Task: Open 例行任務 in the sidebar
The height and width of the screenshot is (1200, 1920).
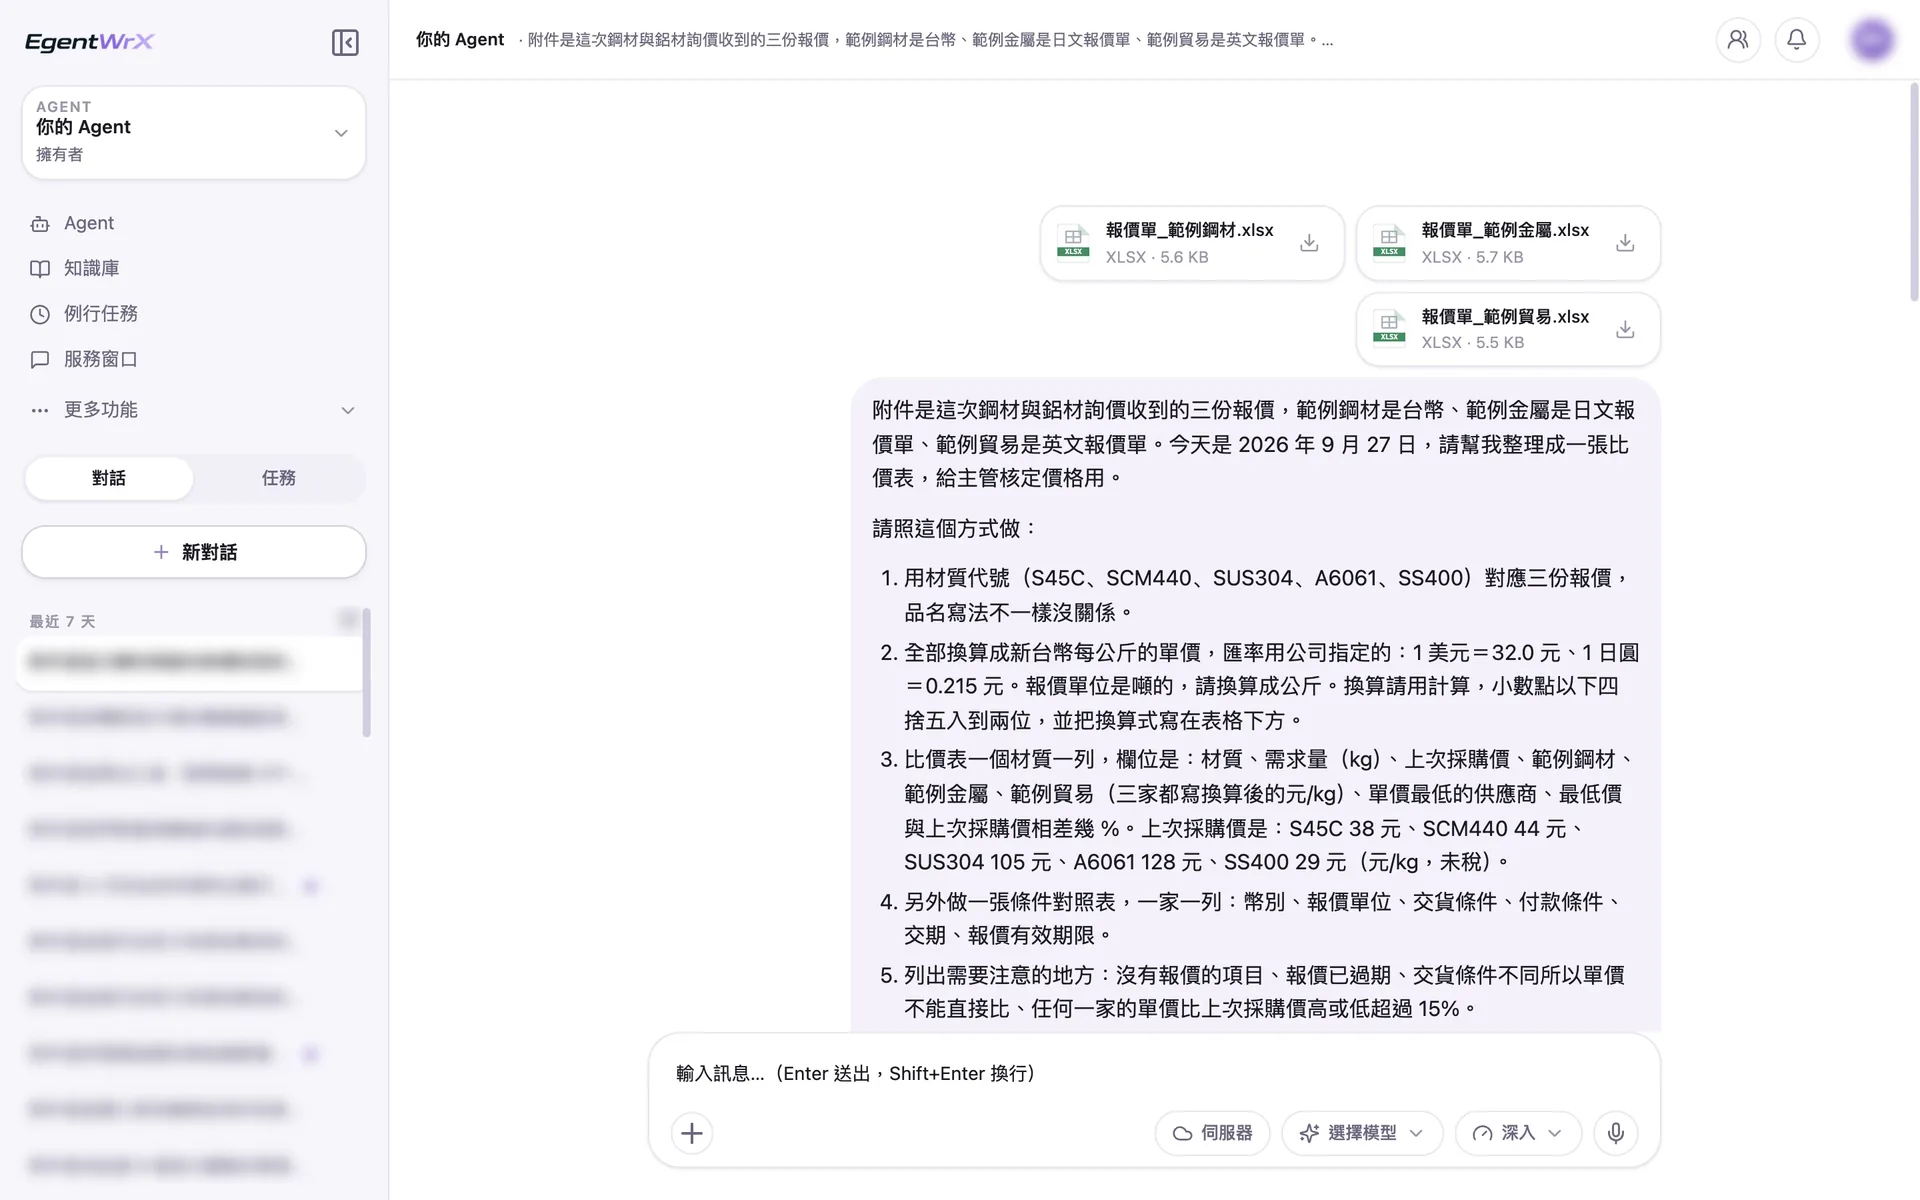Action: point(193,314)
